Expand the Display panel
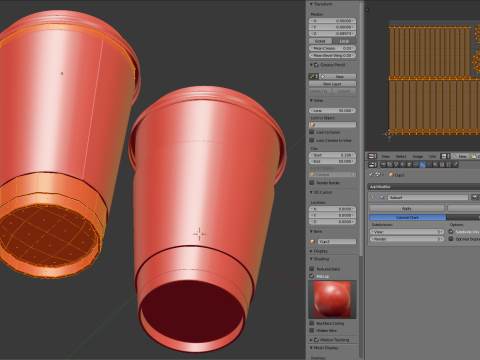The width and height of the screenshot is (480, 360). [x=311, y=251]
